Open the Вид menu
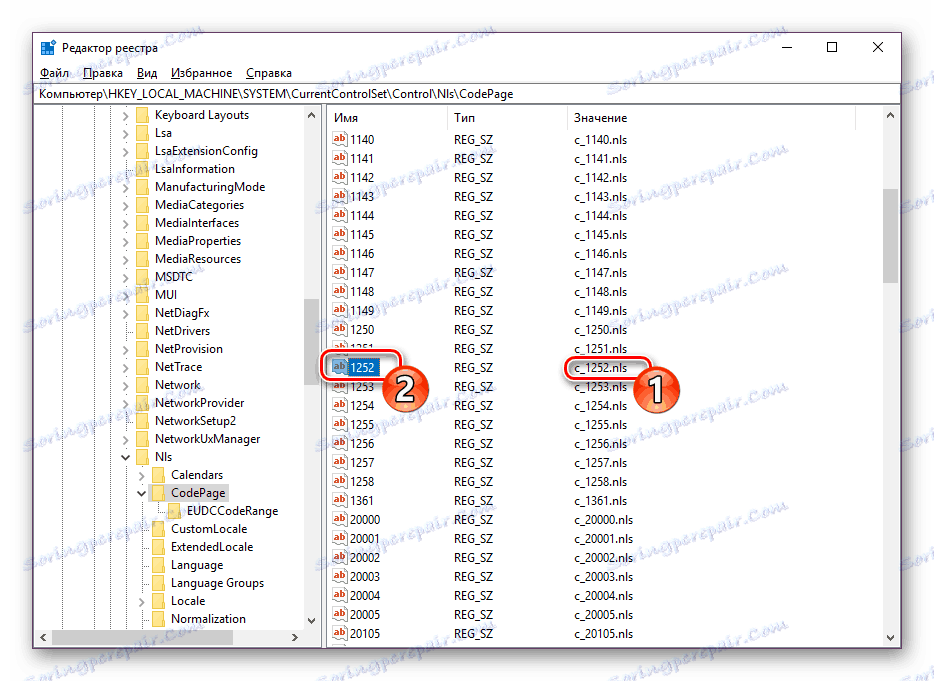Screen dimensions: 934x681 pos(147,73)
